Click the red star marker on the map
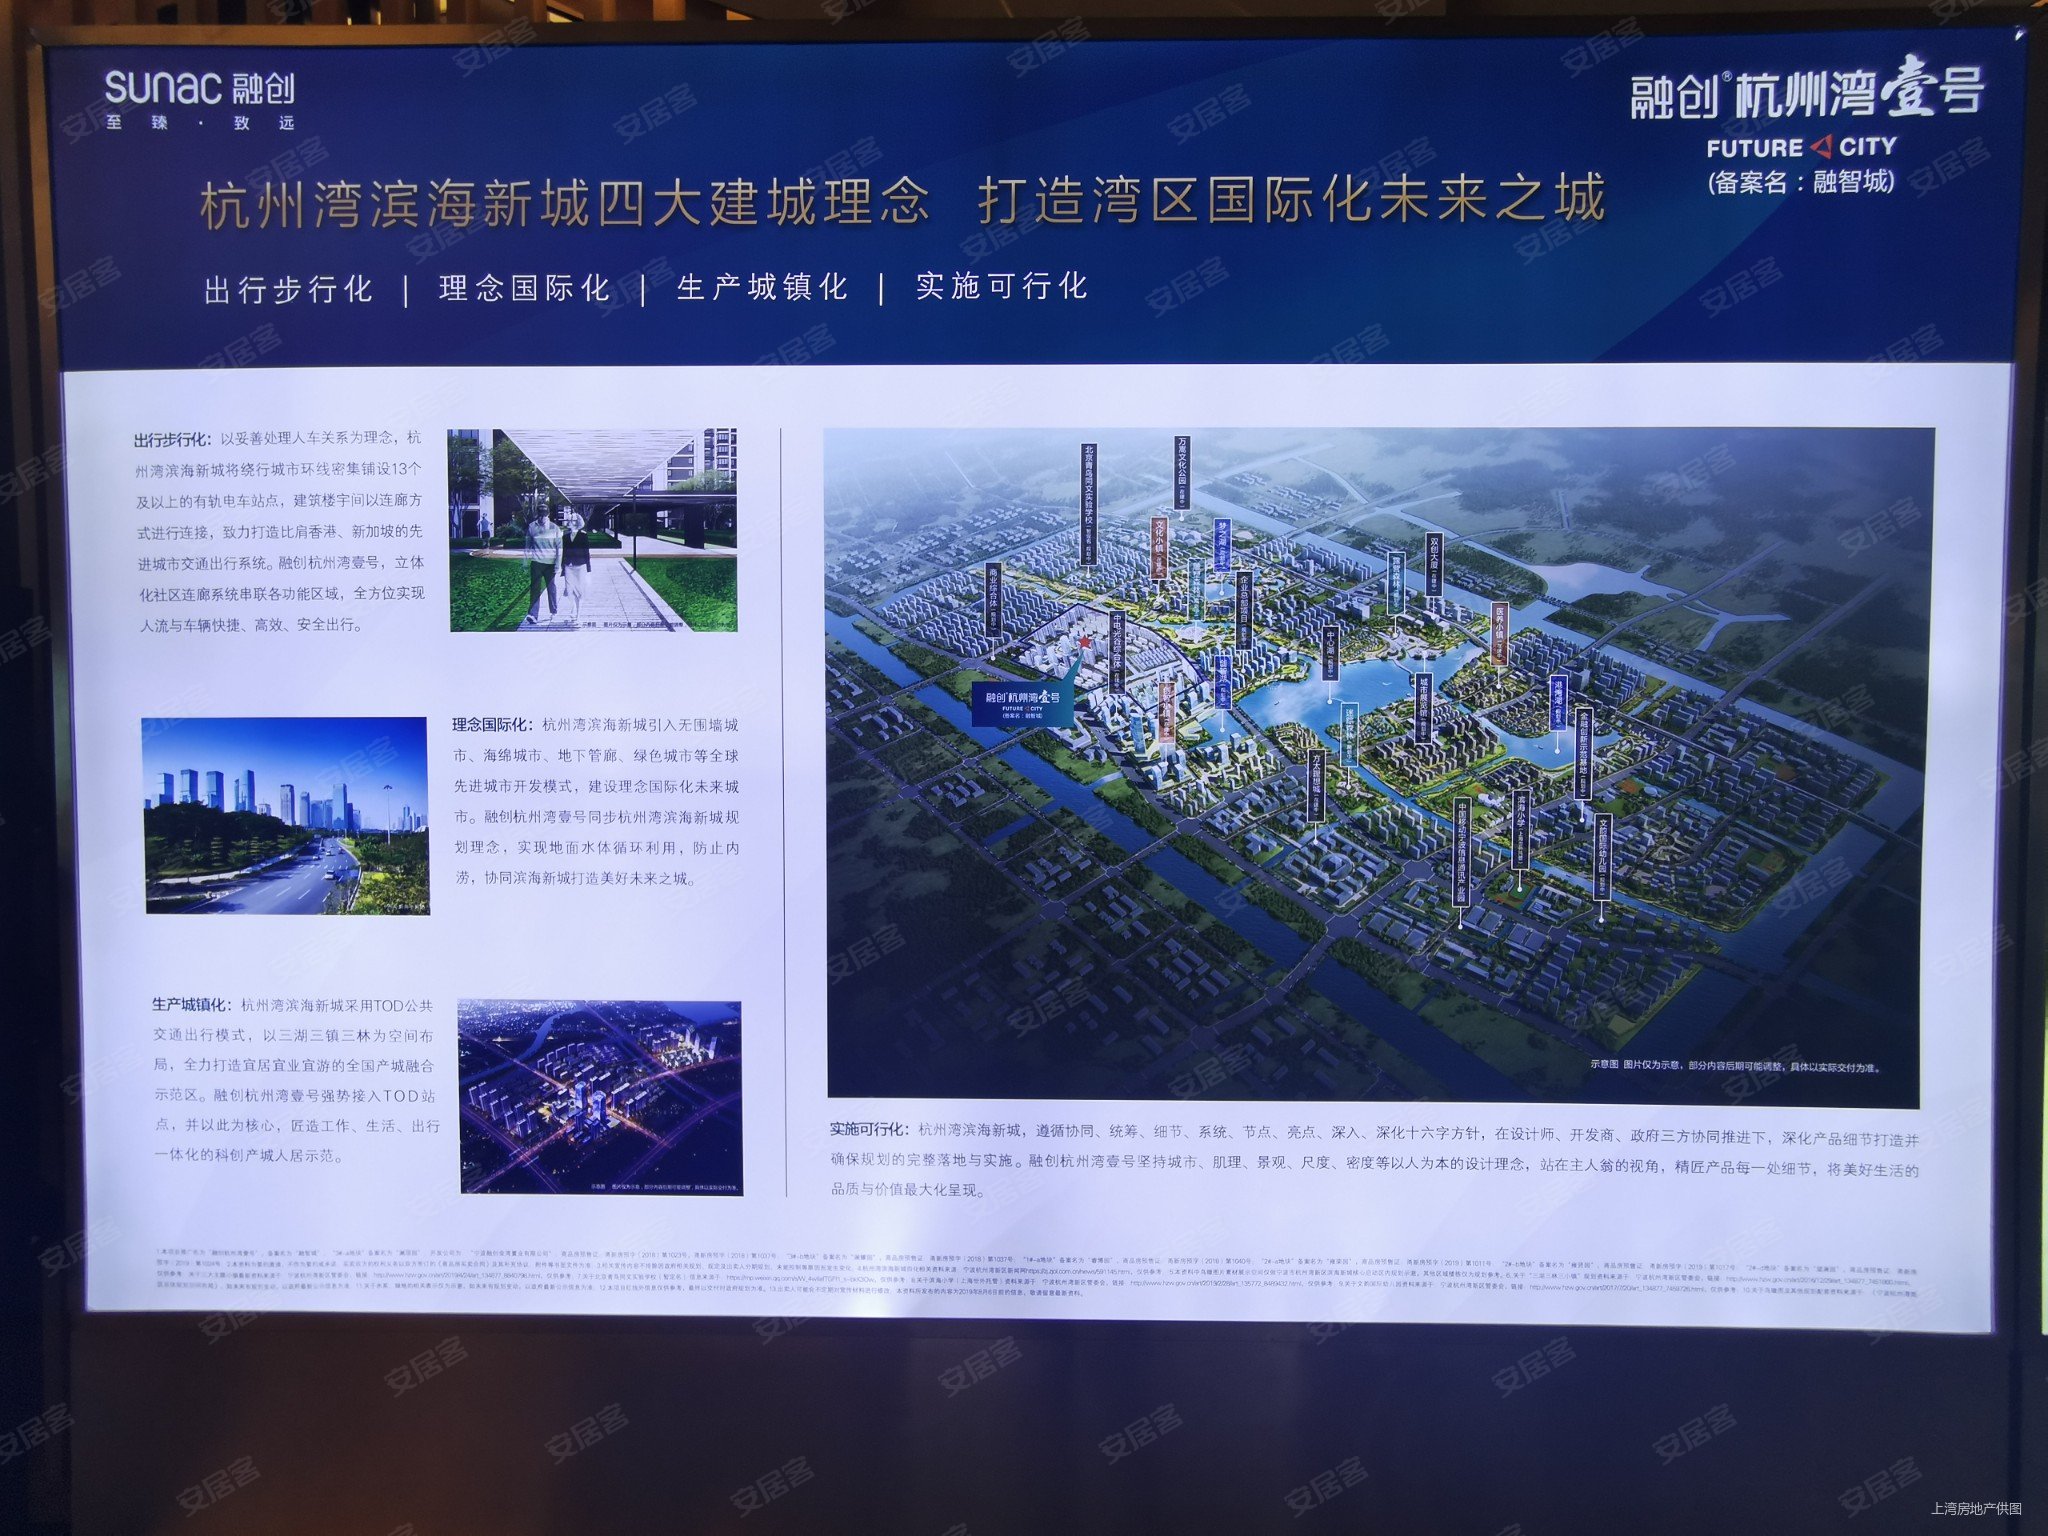The height and width of the screenshot is (1536, 2048). pos(1083,643)
